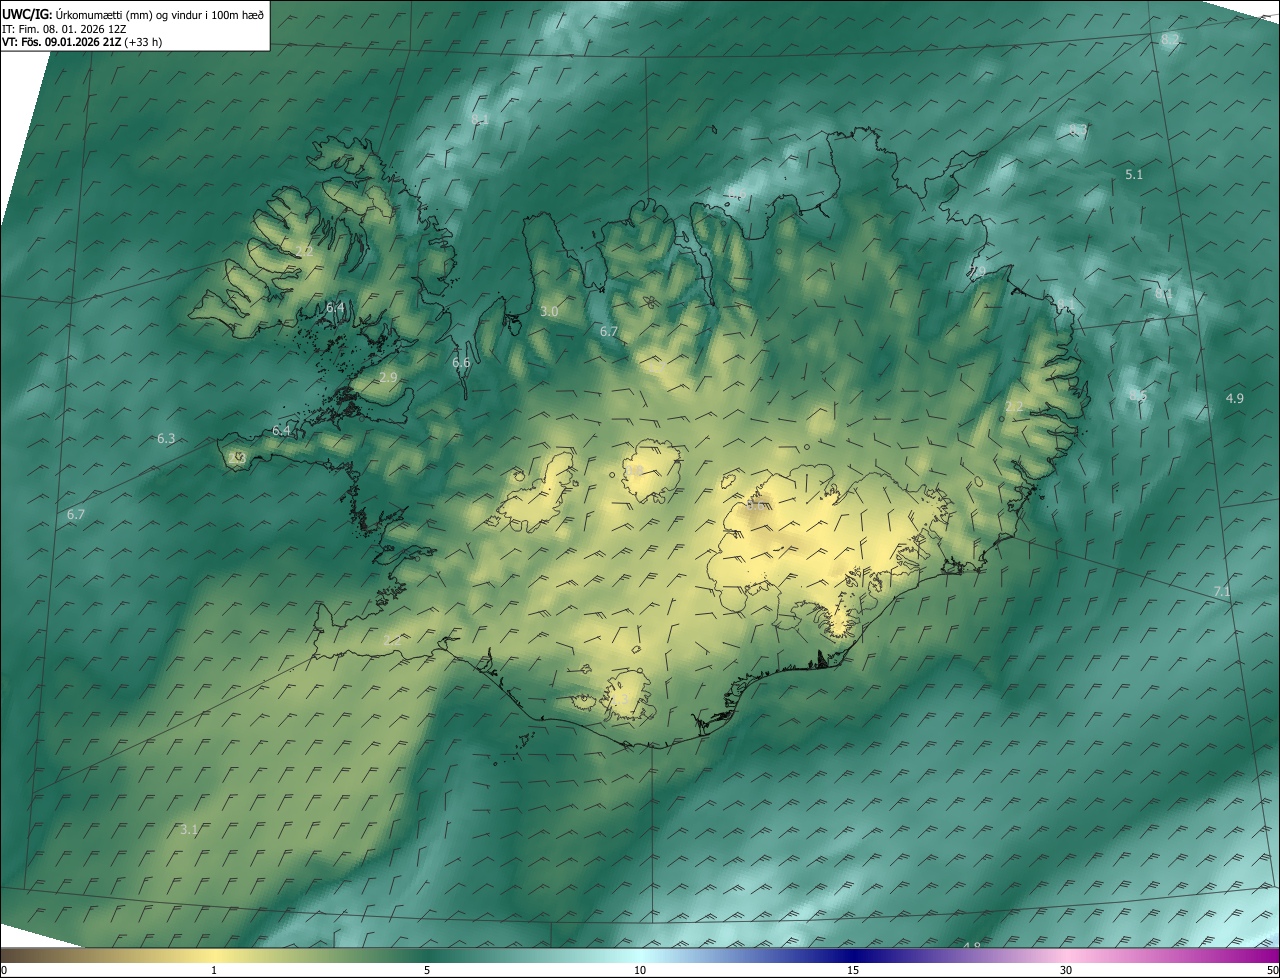Click the 8.3 precipitation value
This screenshot has height=978, width=1280.
click(1078, 130)
